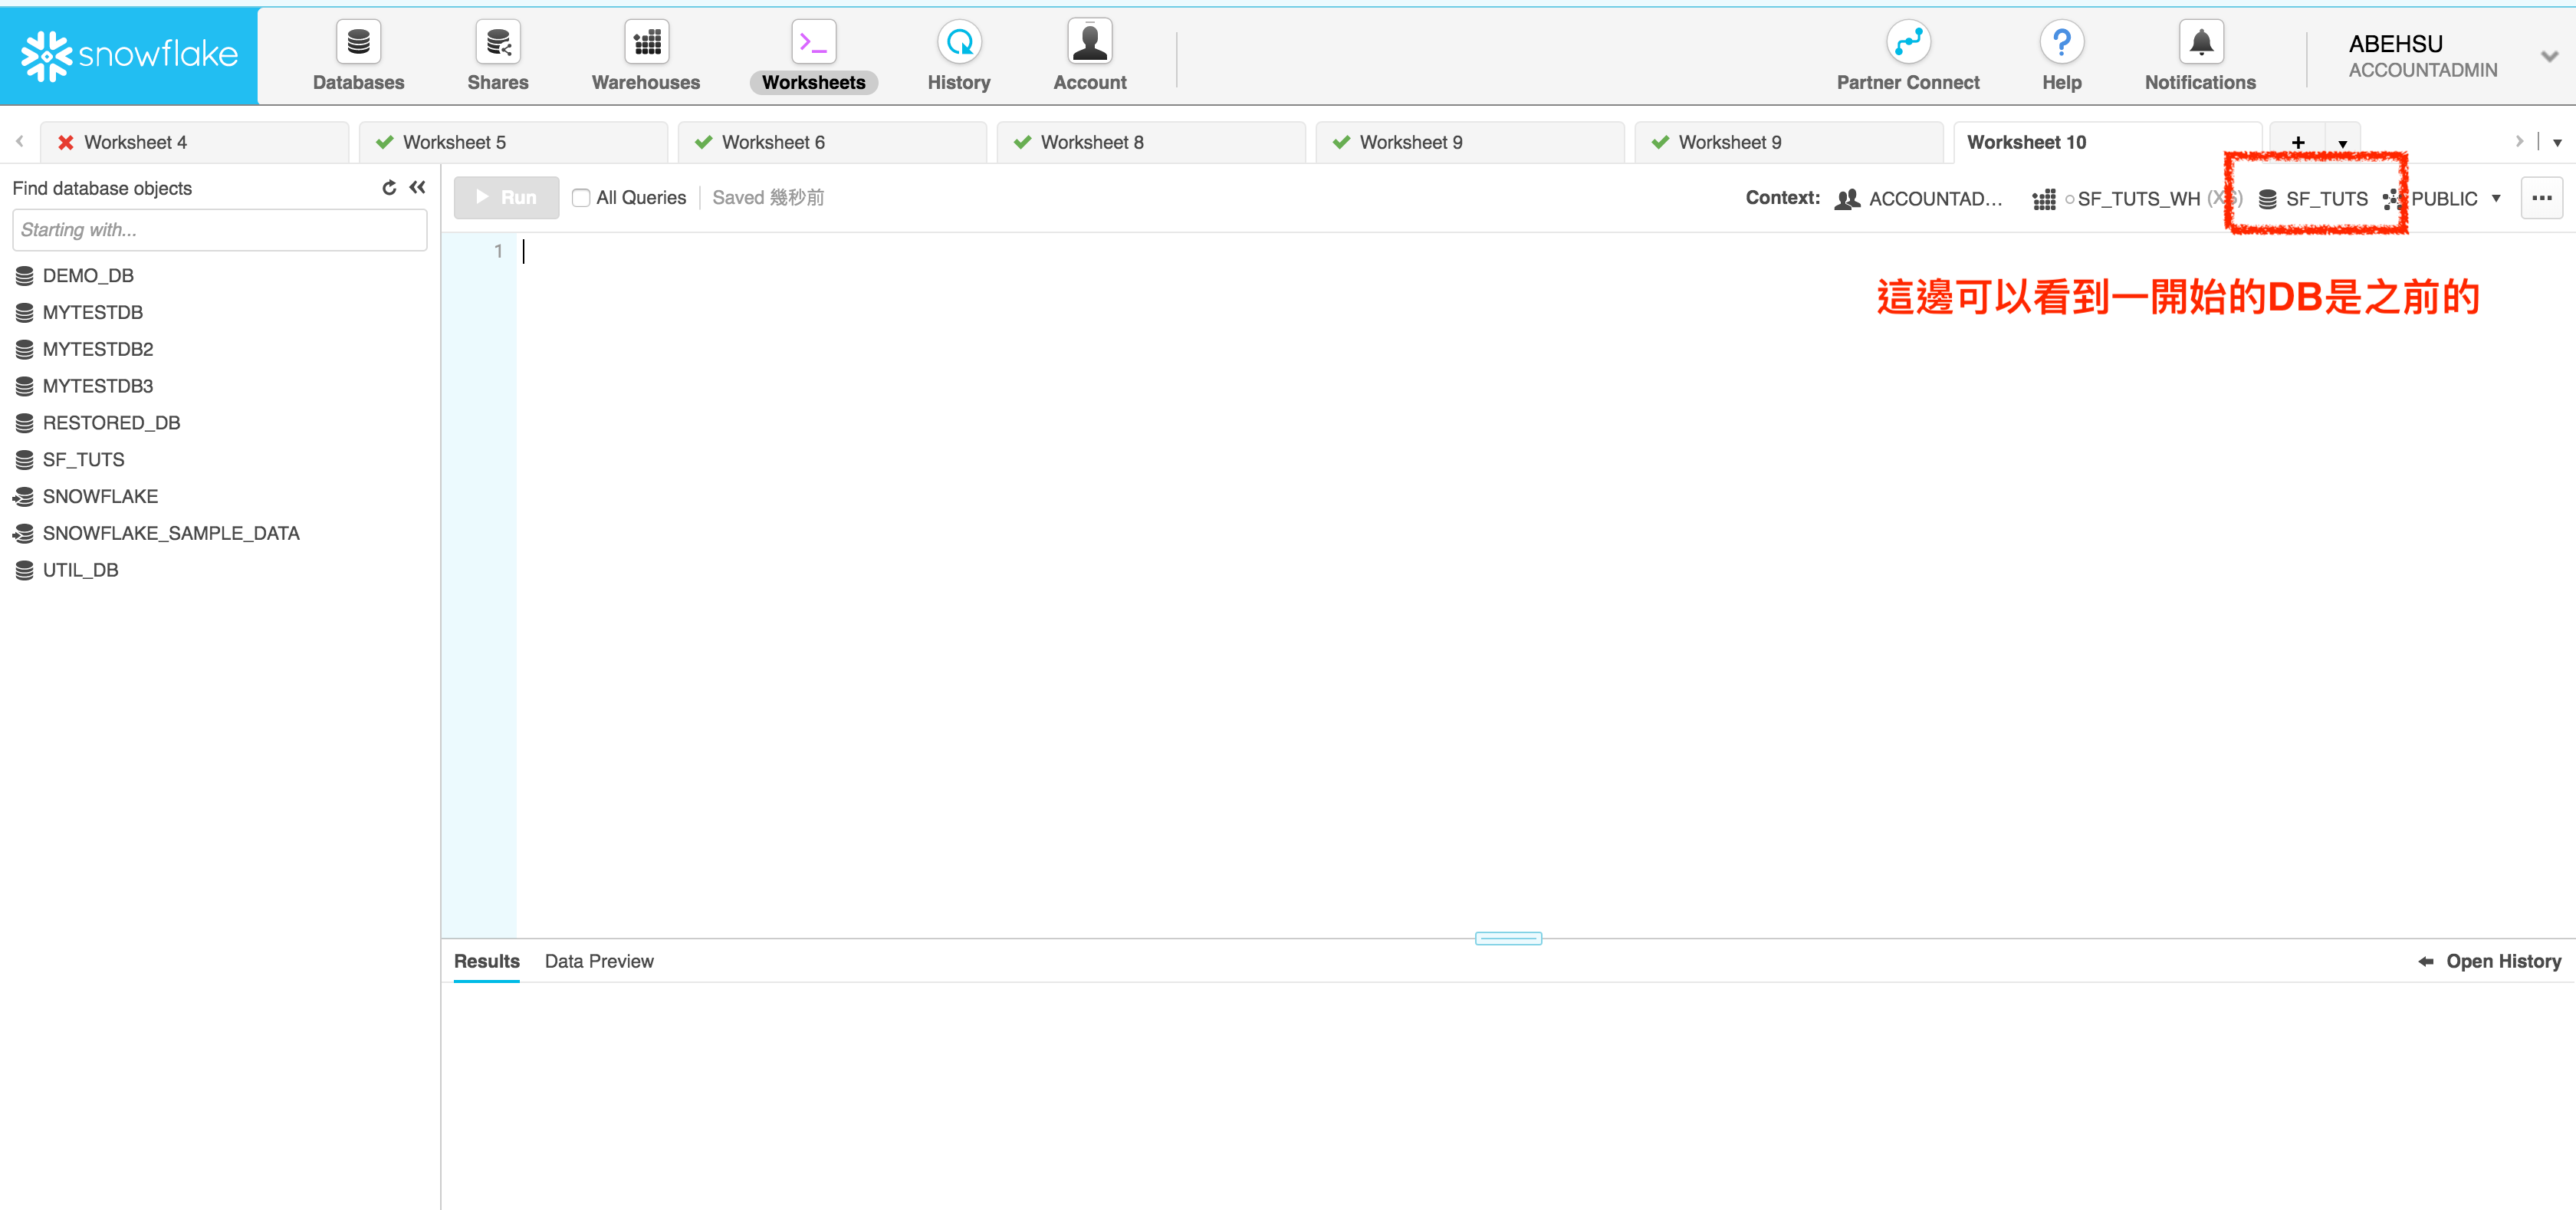Switch to Worksheet 4 tab
Image resolution: width=2576 pixels, height=1210 pixels.
[x=195, y=143]
